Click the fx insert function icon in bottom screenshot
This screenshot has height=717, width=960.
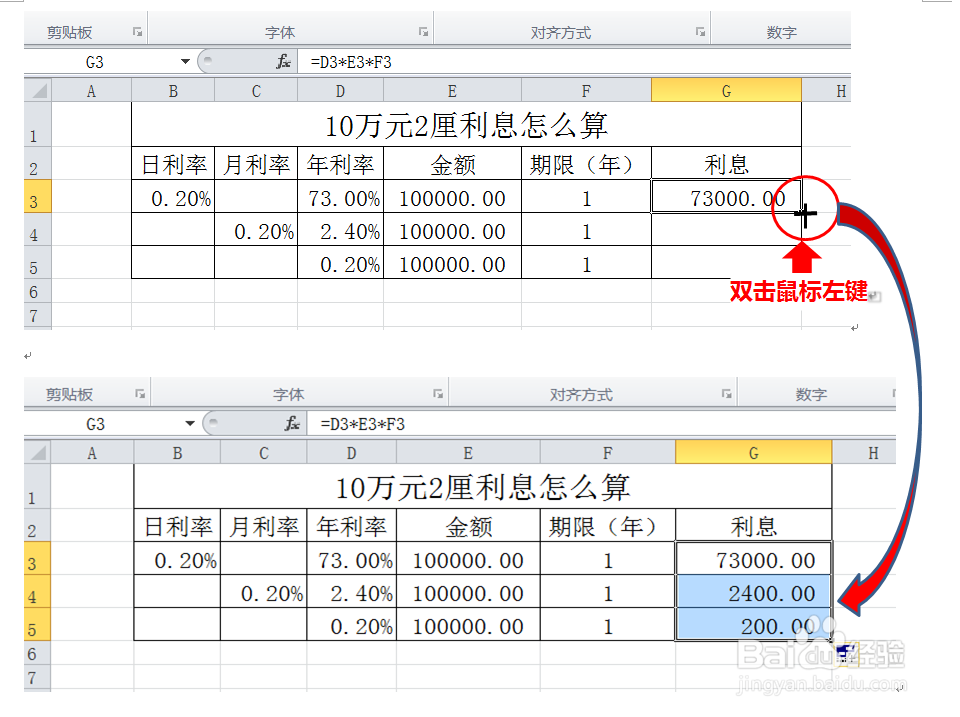tap(293, 423)
